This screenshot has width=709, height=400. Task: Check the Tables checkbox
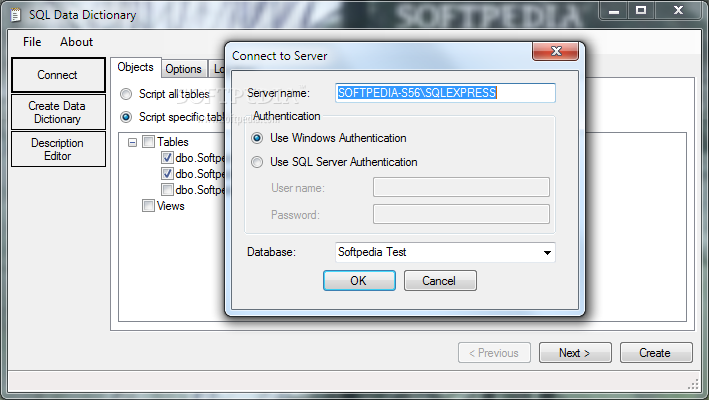[x=148, y=142]
